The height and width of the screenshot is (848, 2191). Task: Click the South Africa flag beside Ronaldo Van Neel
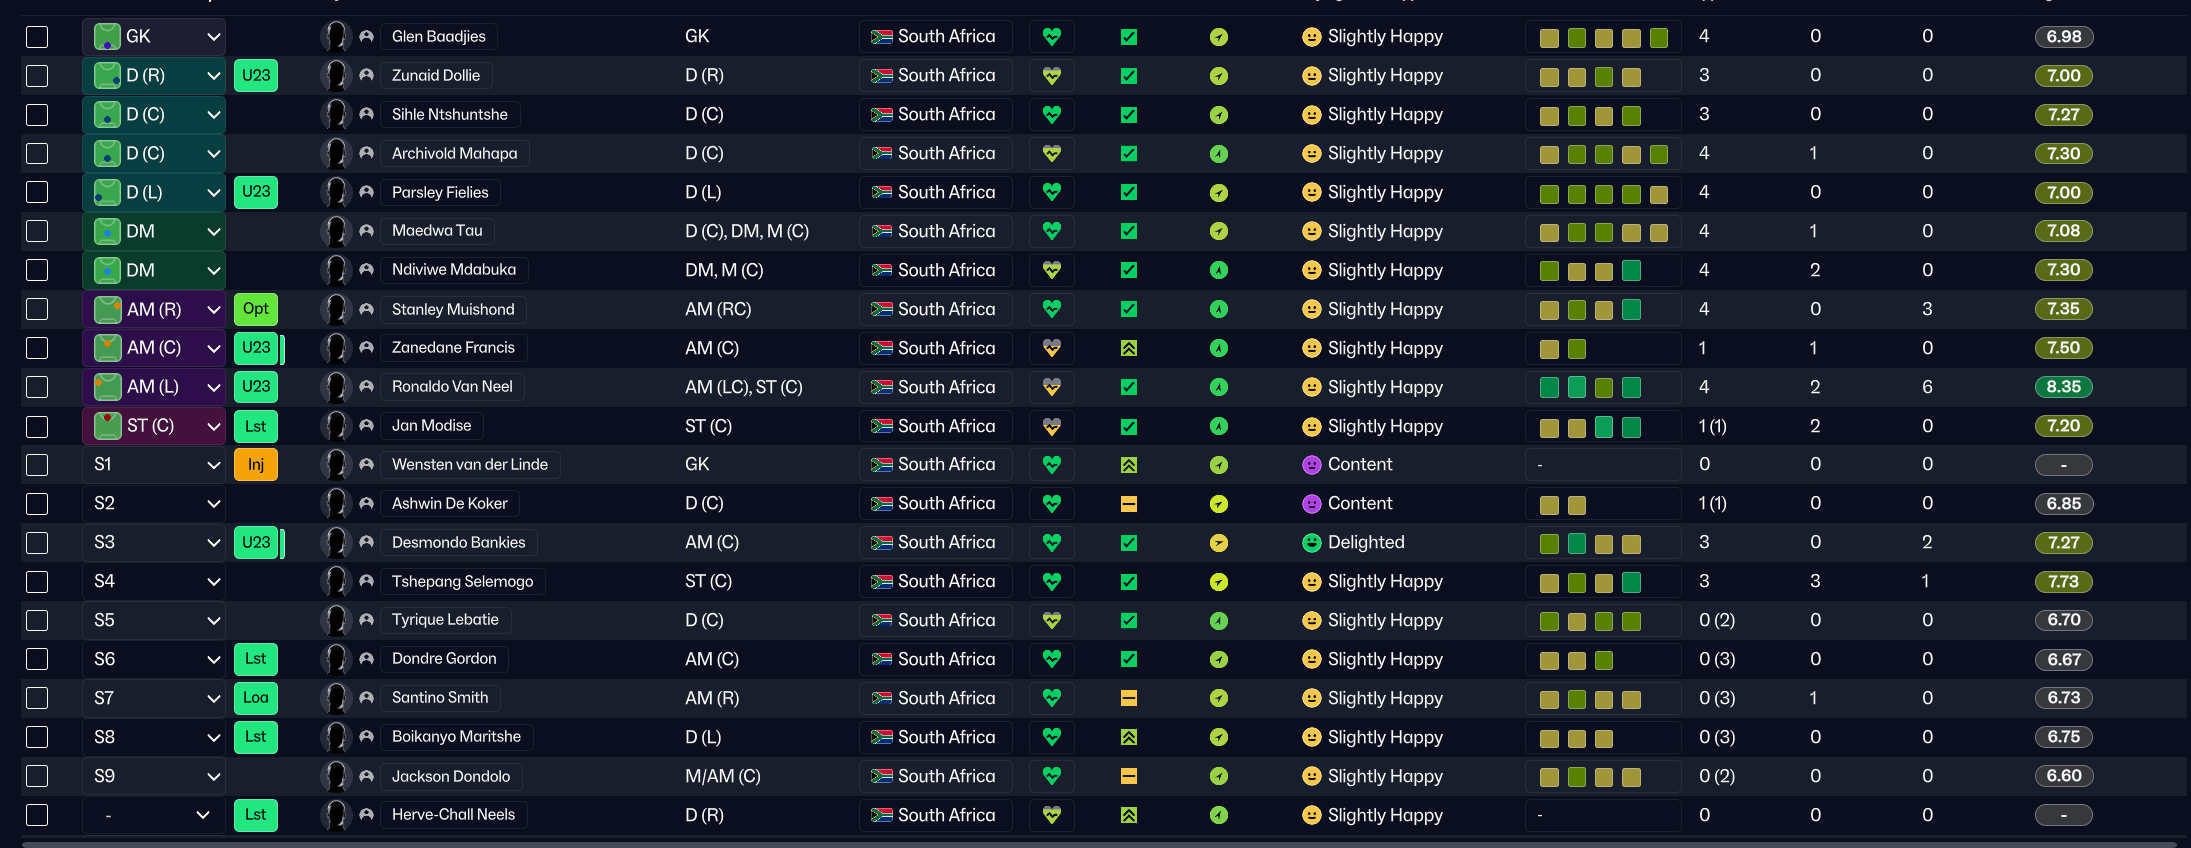pos(881,387)
